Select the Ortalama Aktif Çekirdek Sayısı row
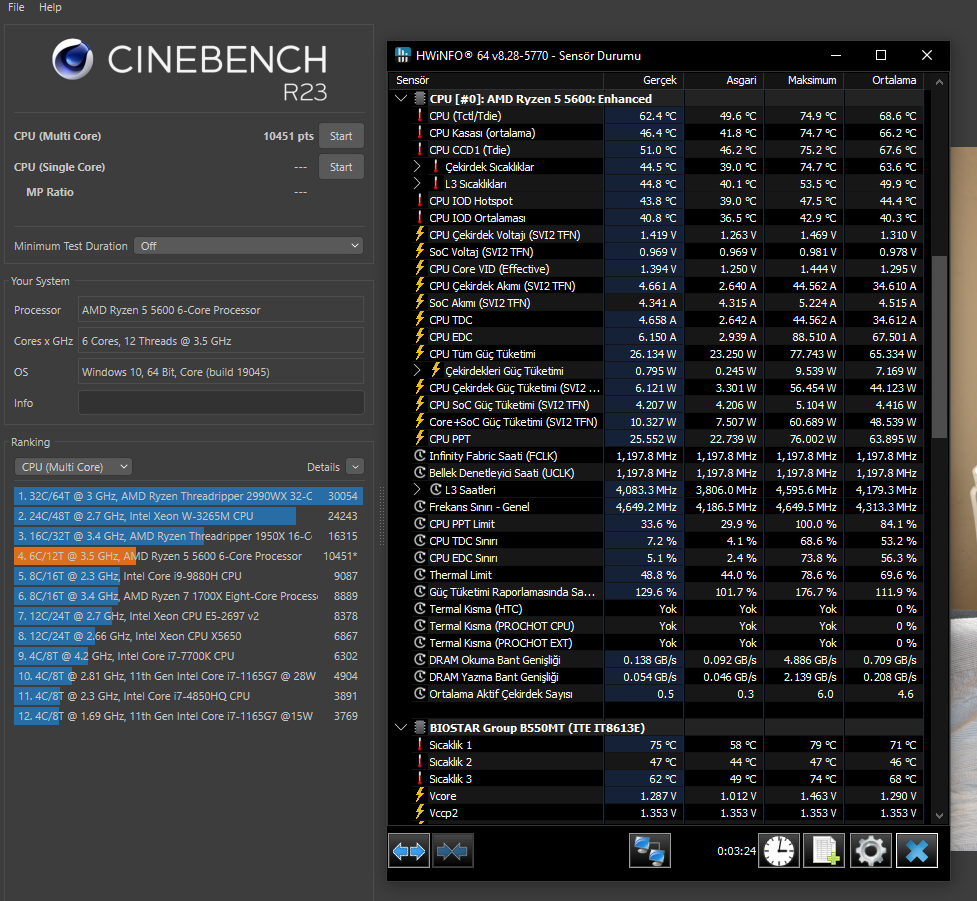 (657, 694)
